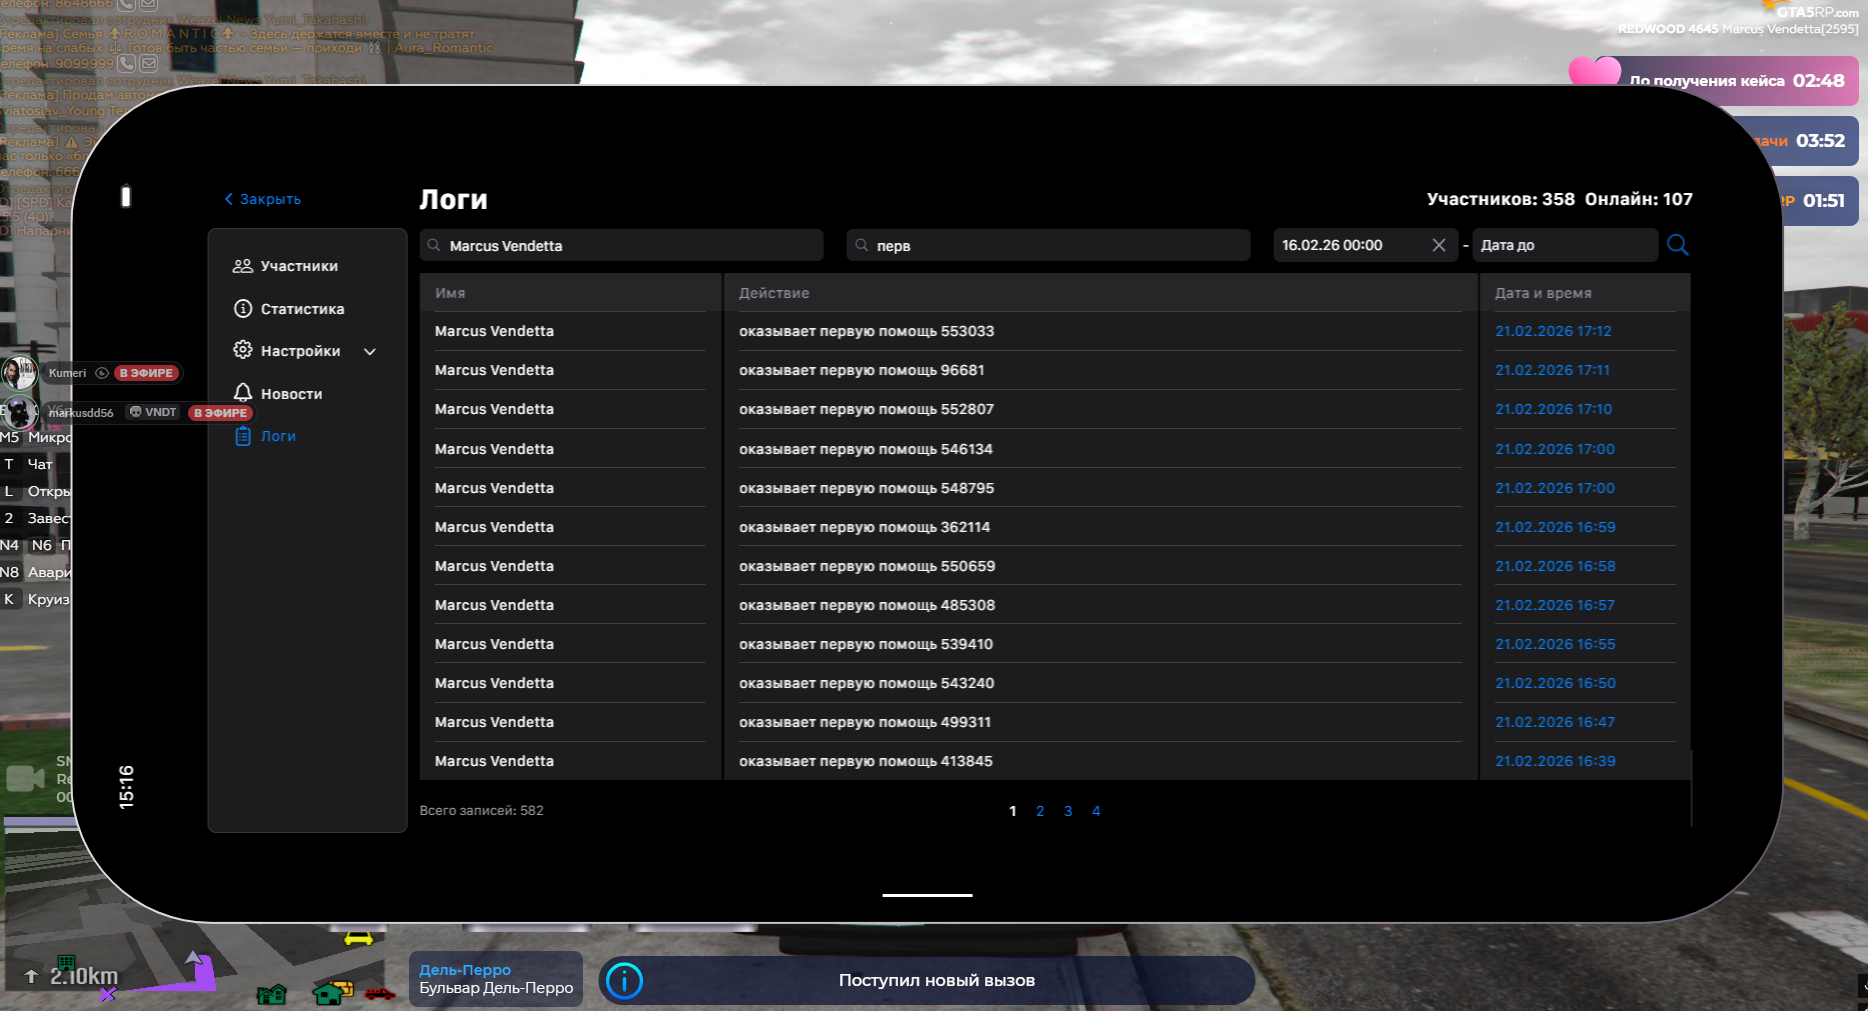Clear the start date 16.02.26 00:00
Screen dimensions: 1868x1011
click(x=1439, y=245)
